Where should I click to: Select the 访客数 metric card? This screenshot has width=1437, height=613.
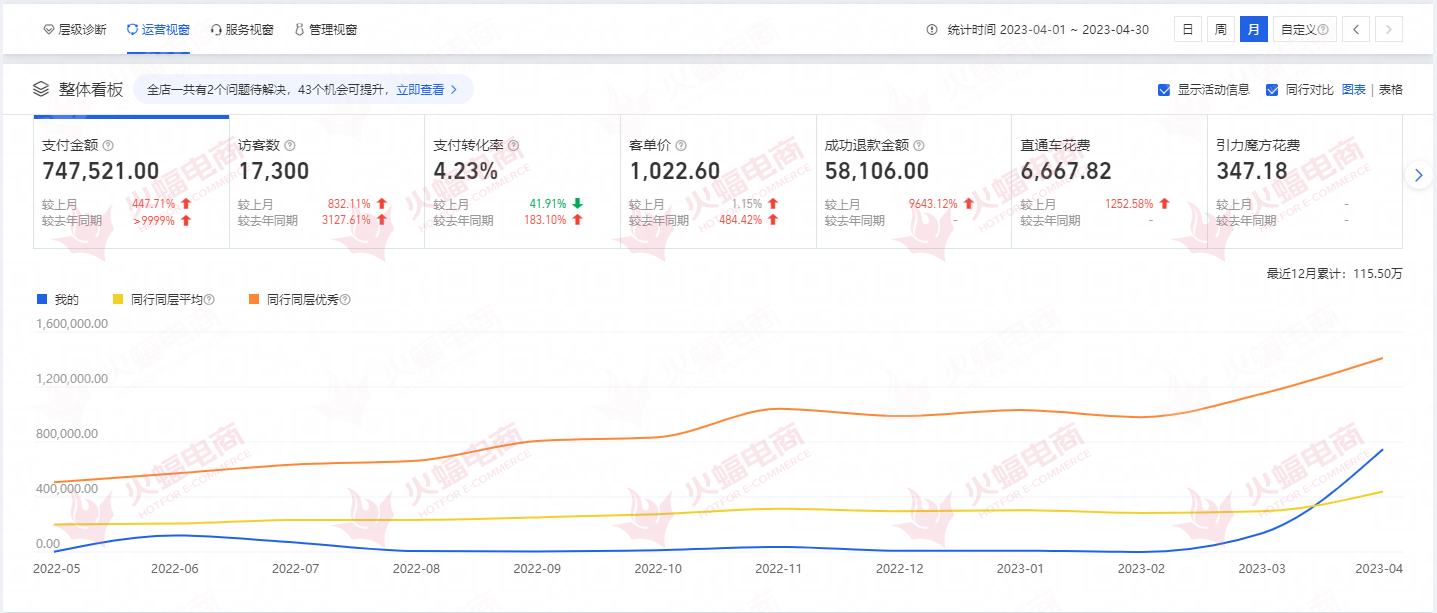coord(326,181)
